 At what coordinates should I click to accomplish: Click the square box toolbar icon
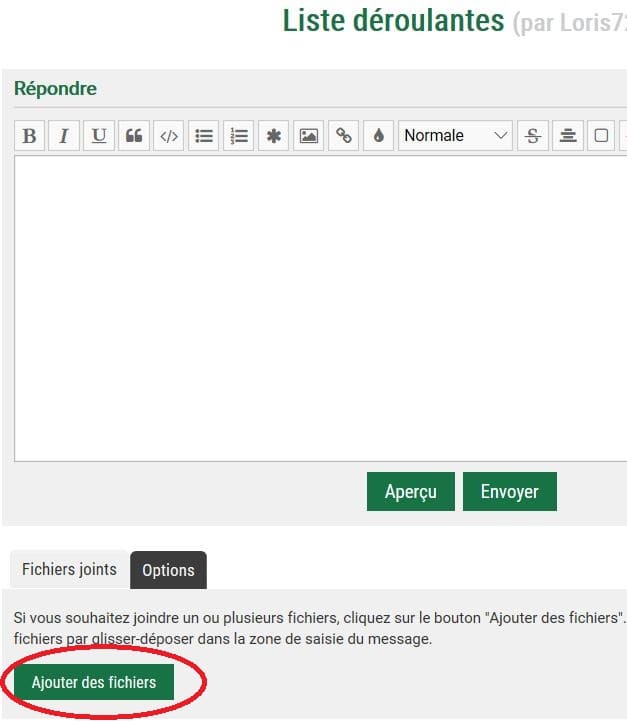(x=601, y=136)
